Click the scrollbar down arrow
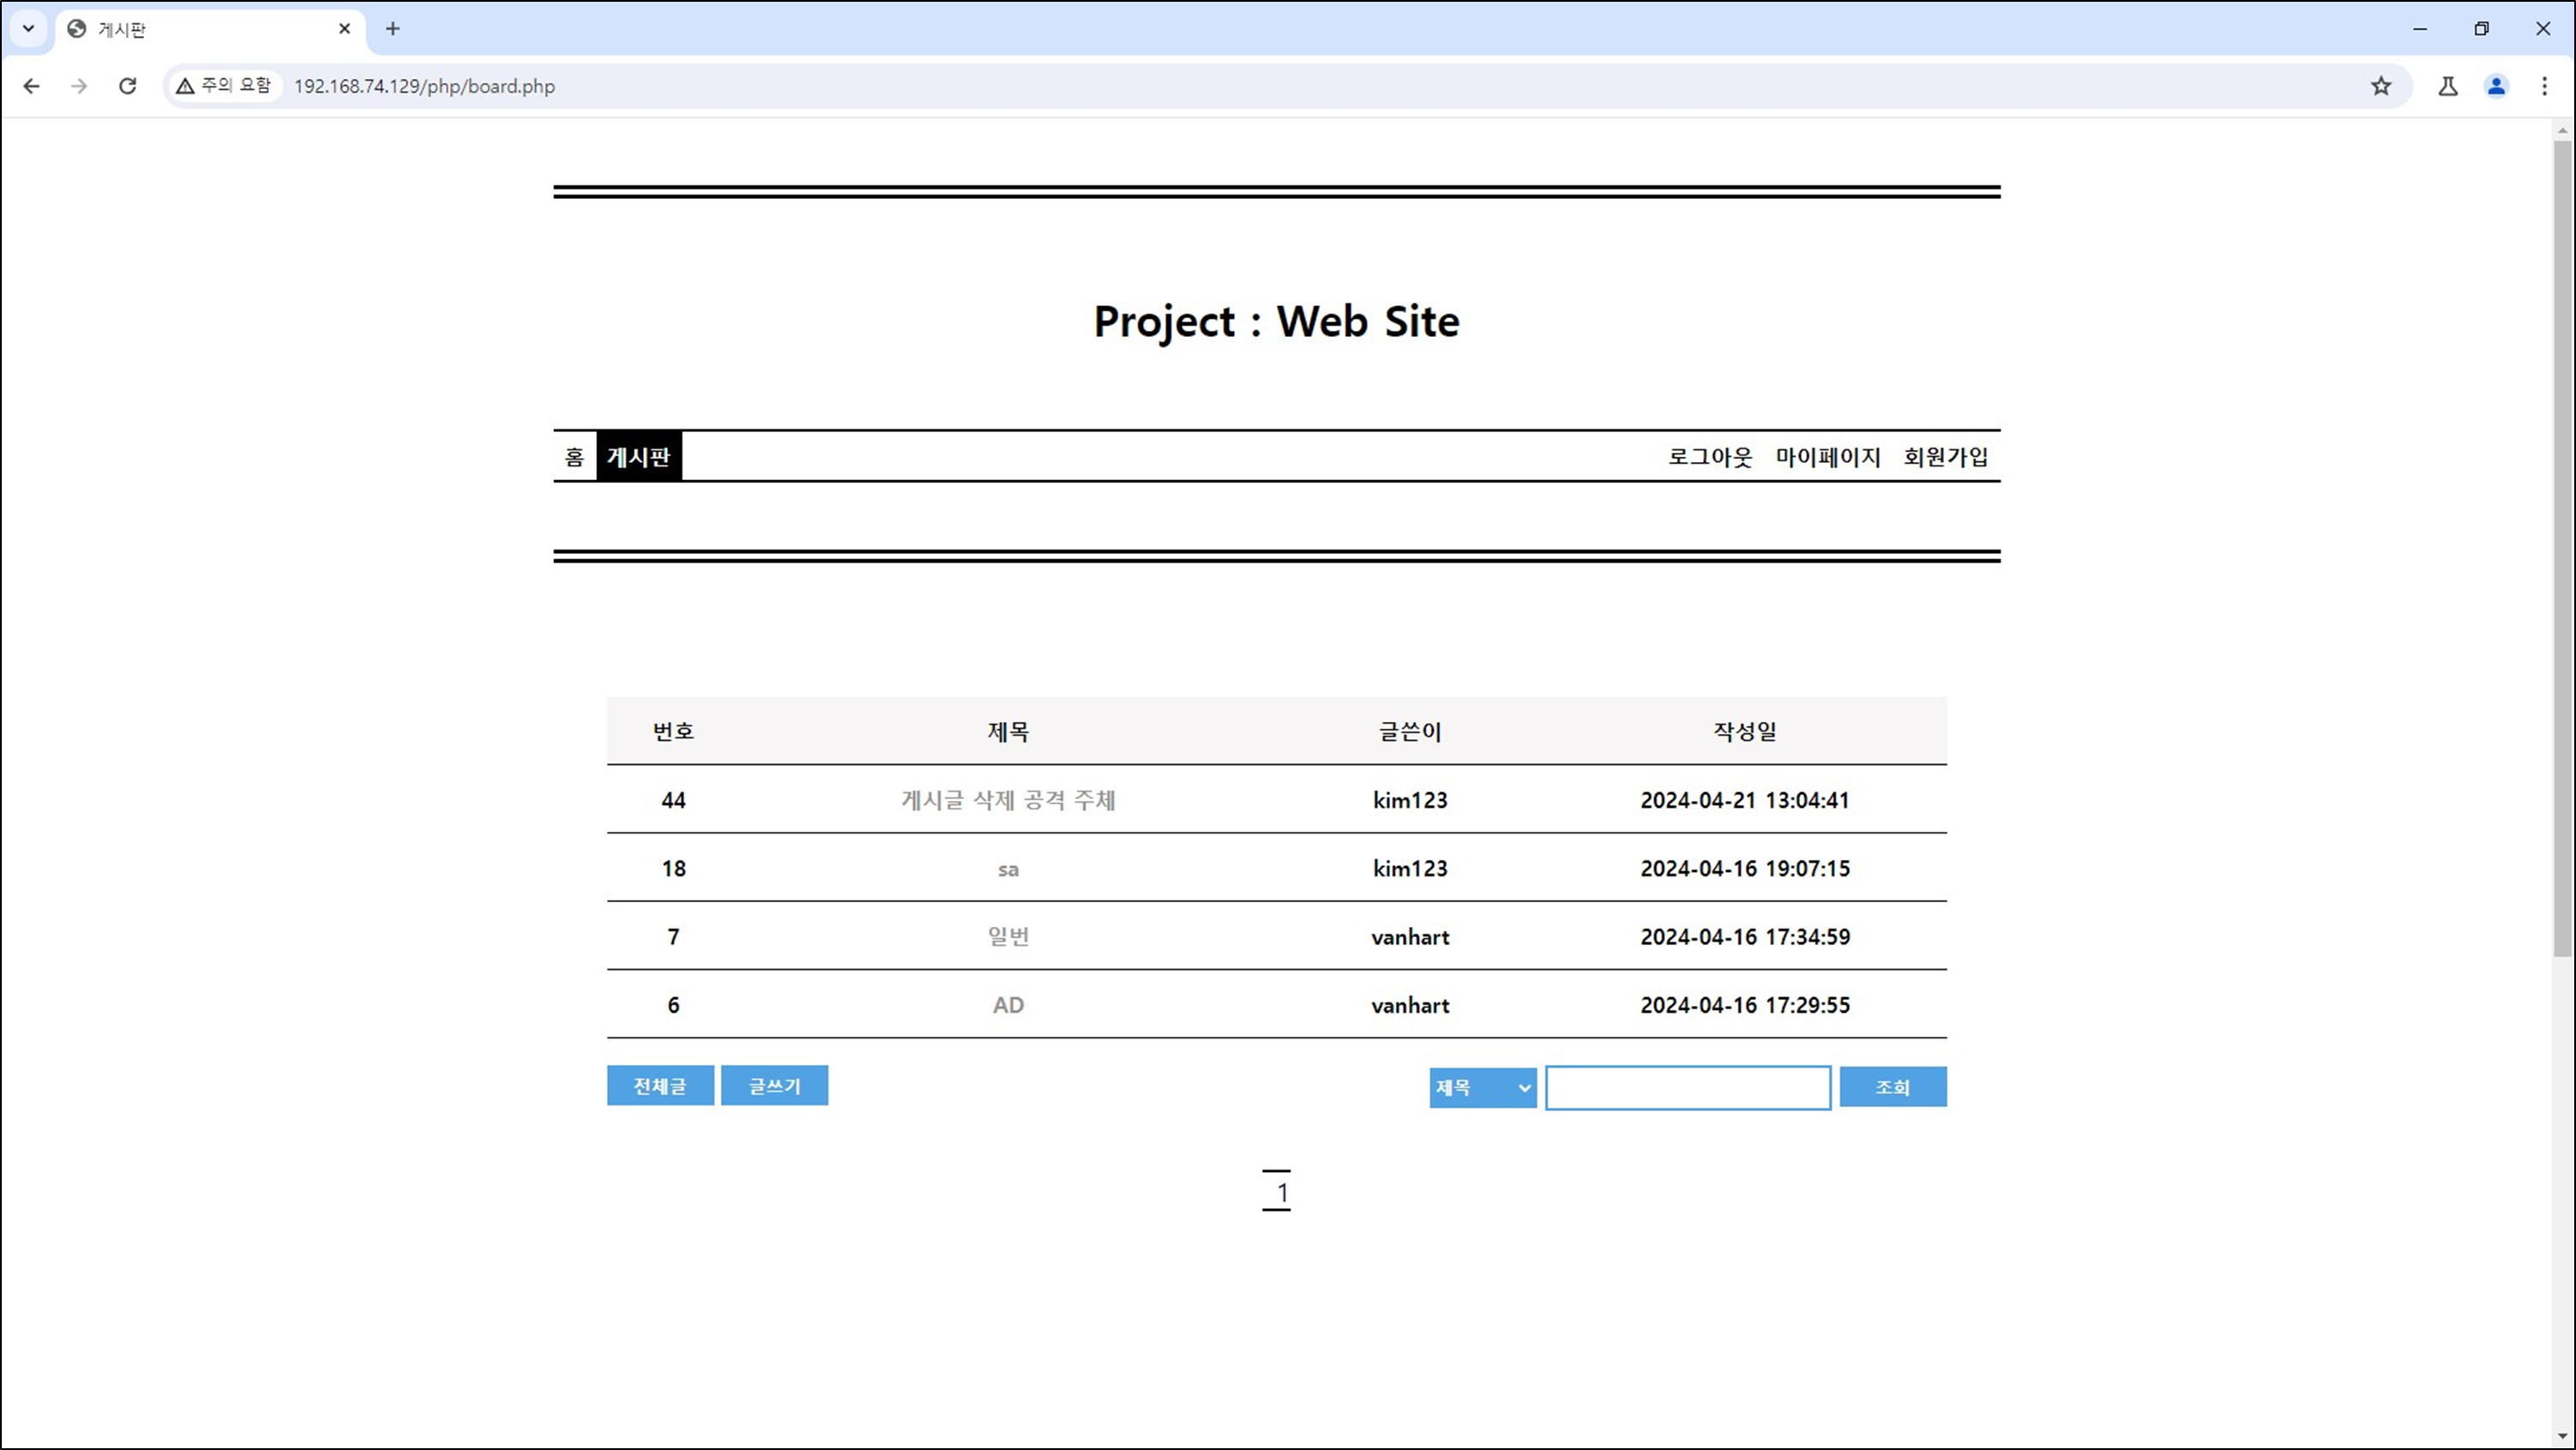The height and width of the screenshot is (1450, 2576). 2562,1437
